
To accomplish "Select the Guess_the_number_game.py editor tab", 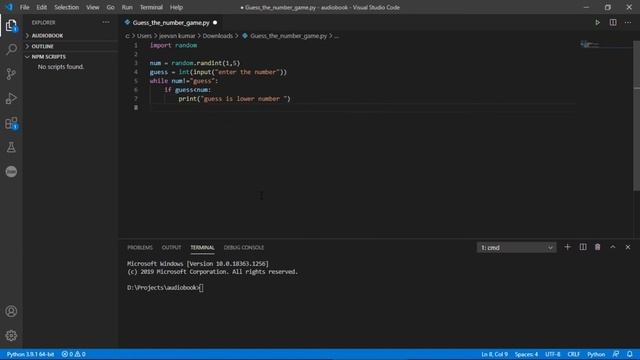I will tap(171, 23).
